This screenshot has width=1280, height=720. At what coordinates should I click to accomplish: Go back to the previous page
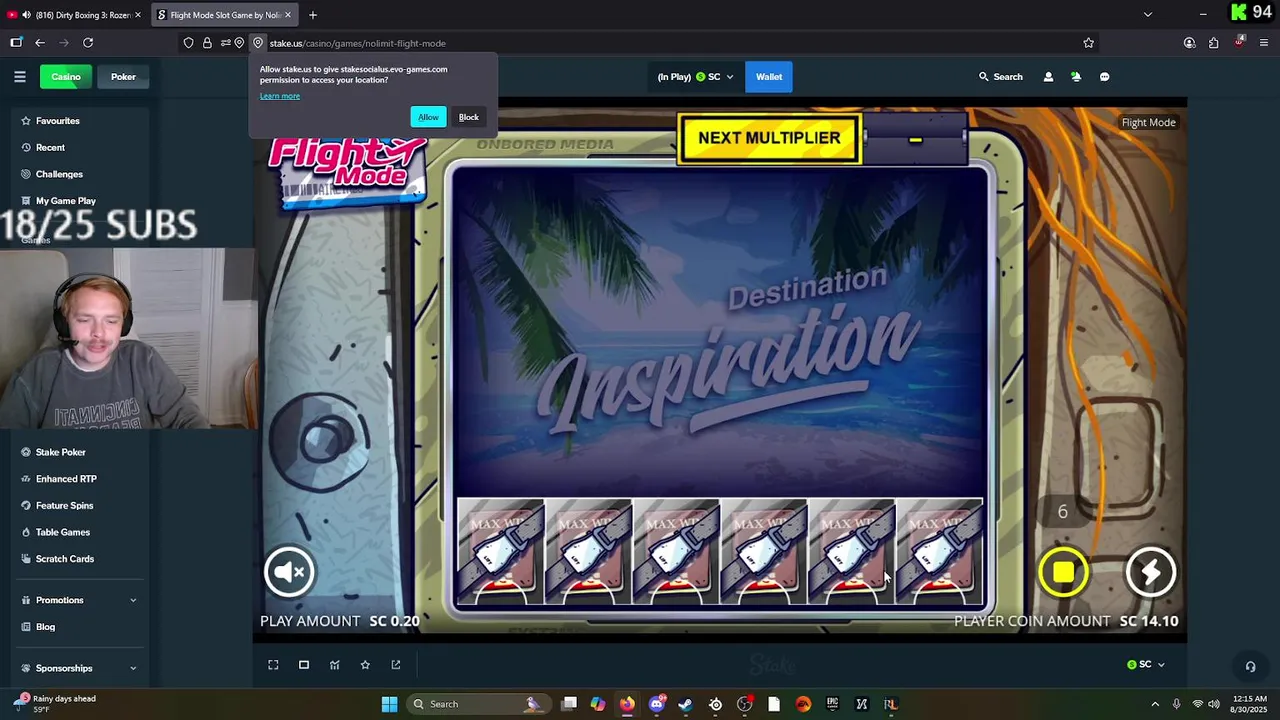pyautogui.click(x=40, y=43)
